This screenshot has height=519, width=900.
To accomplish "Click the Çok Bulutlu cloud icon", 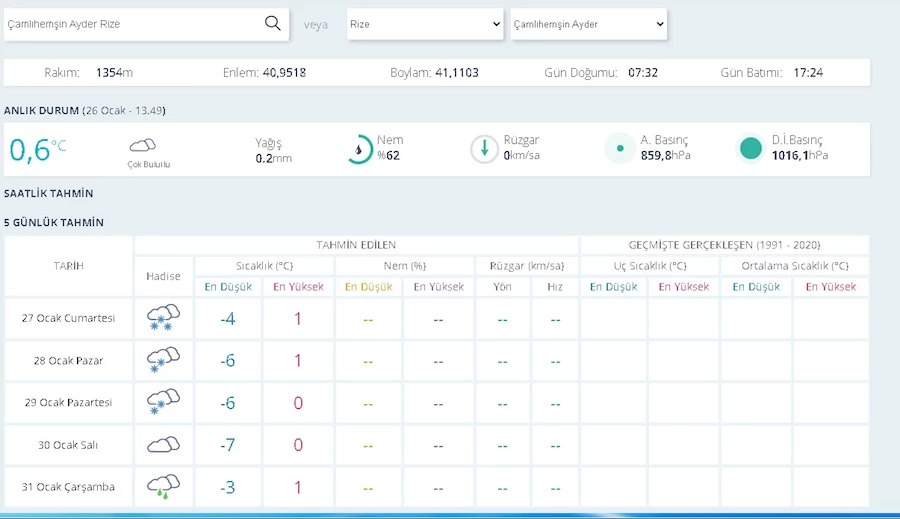I will pos(142,145).
